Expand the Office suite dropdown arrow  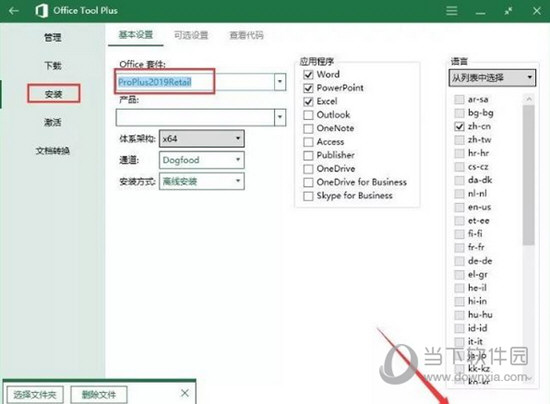[280, 82]
